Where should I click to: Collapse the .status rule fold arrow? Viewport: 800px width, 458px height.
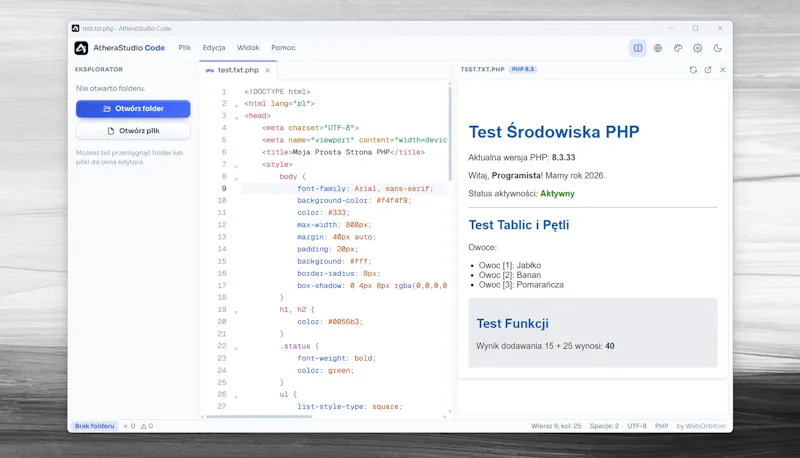tap(236, 348)
